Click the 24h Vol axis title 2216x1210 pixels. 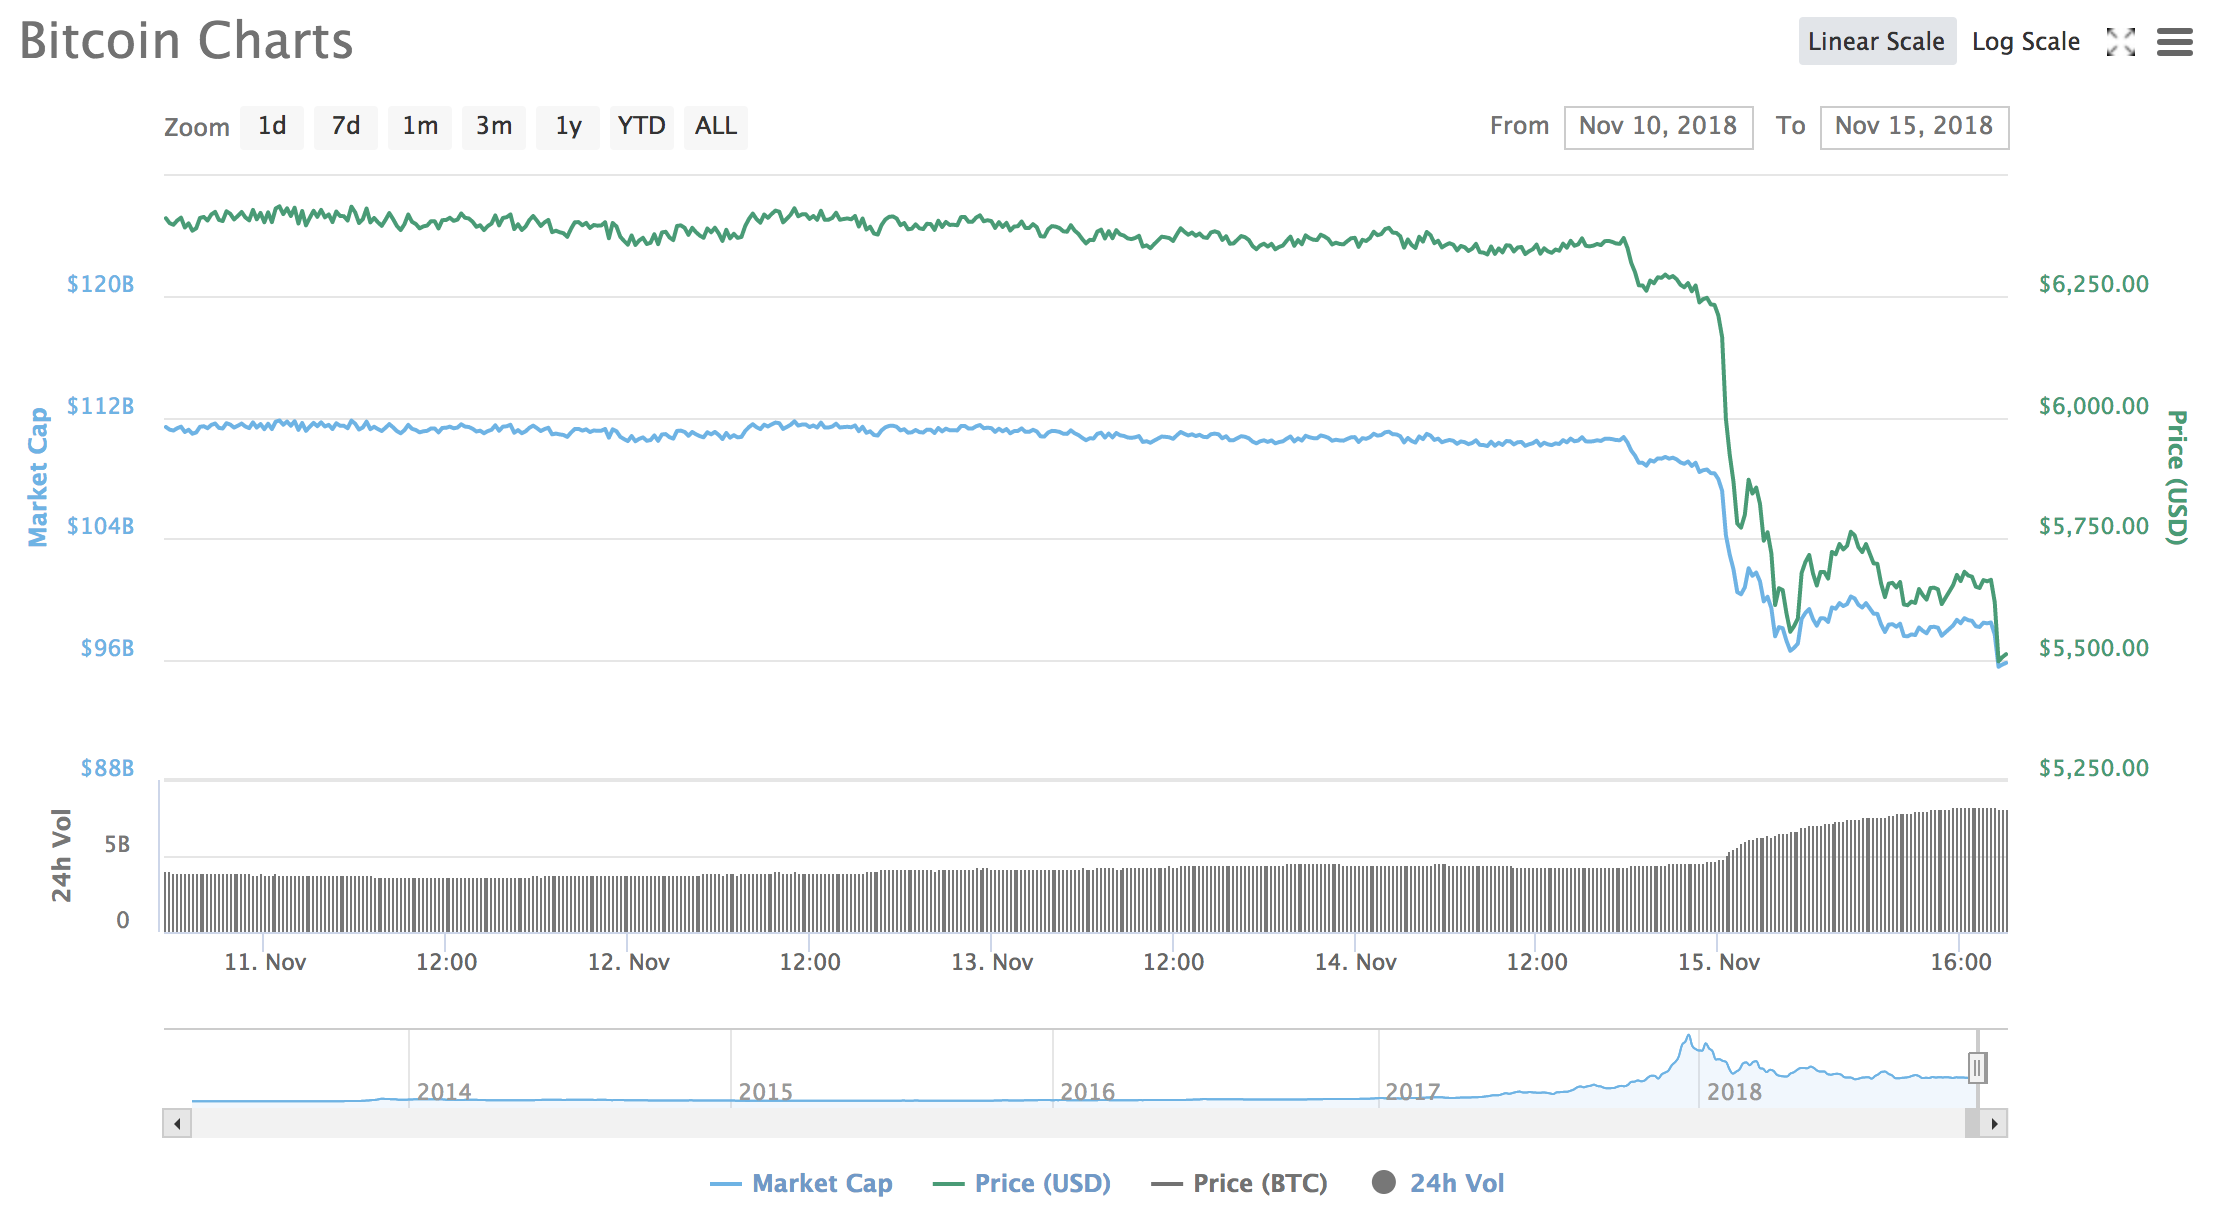pos(62,856)
